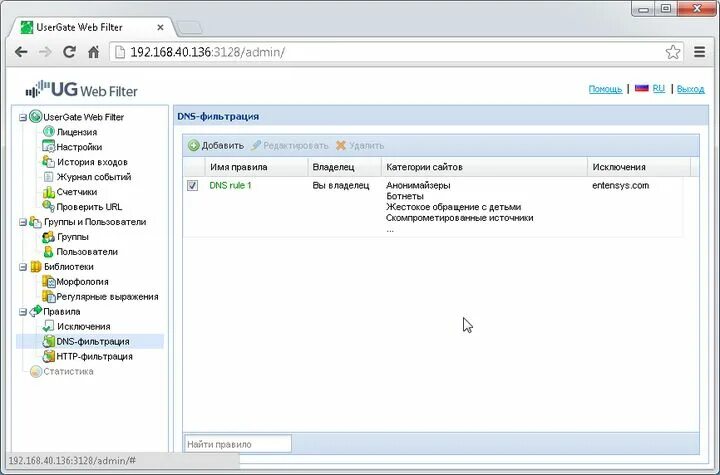Click the Исключения rule icon
Image resolution: width=720 pixels, height=475 pixels.
(x=49, y=326)
